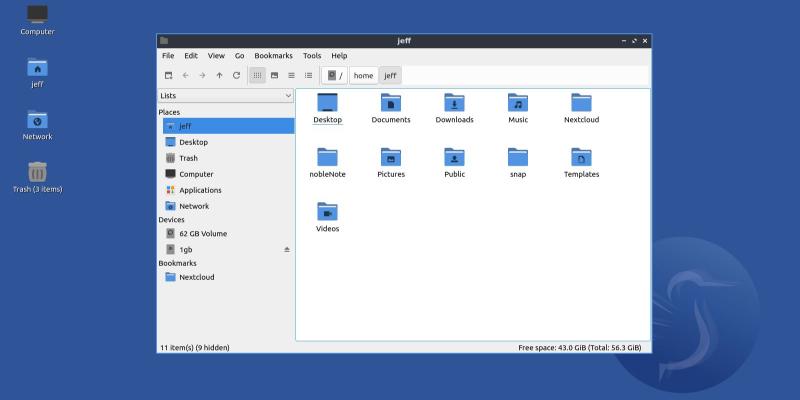
Task: Switch to thumbnail view mode
Action: click(x=274, y=76)
